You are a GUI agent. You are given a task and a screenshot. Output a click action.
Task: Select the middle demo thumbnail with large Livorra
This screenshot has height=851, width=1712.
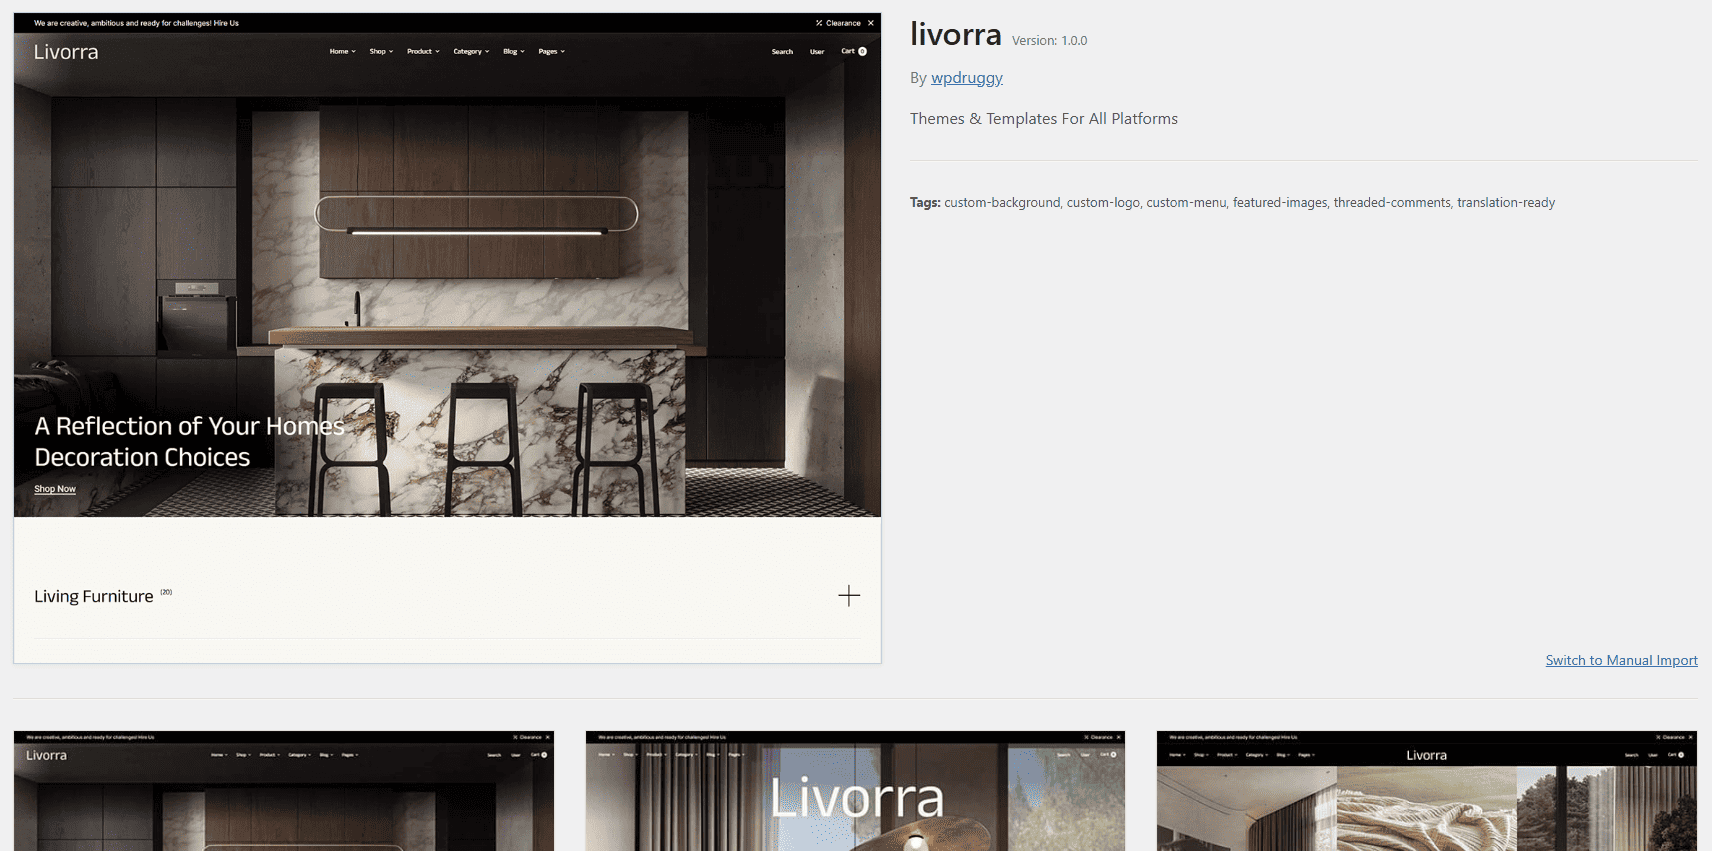click(855, 791)
